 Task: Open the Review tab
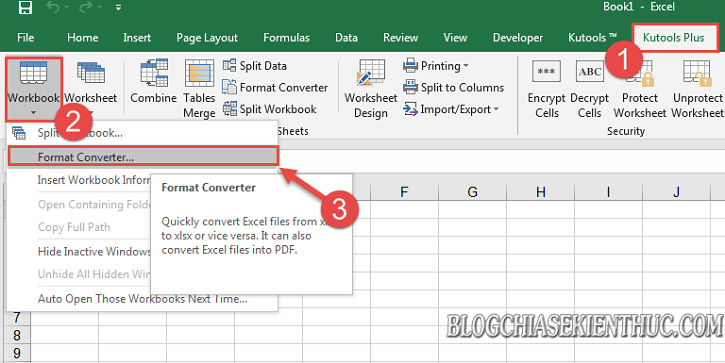400,37
